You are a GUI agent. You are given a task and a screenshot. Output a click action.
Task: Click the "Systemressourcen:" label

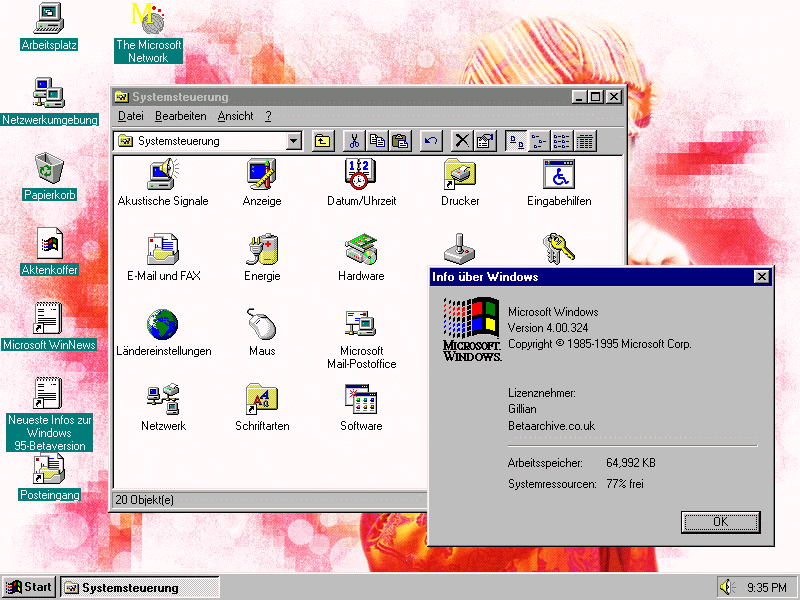pyautogui.click(x=552, y=484)
